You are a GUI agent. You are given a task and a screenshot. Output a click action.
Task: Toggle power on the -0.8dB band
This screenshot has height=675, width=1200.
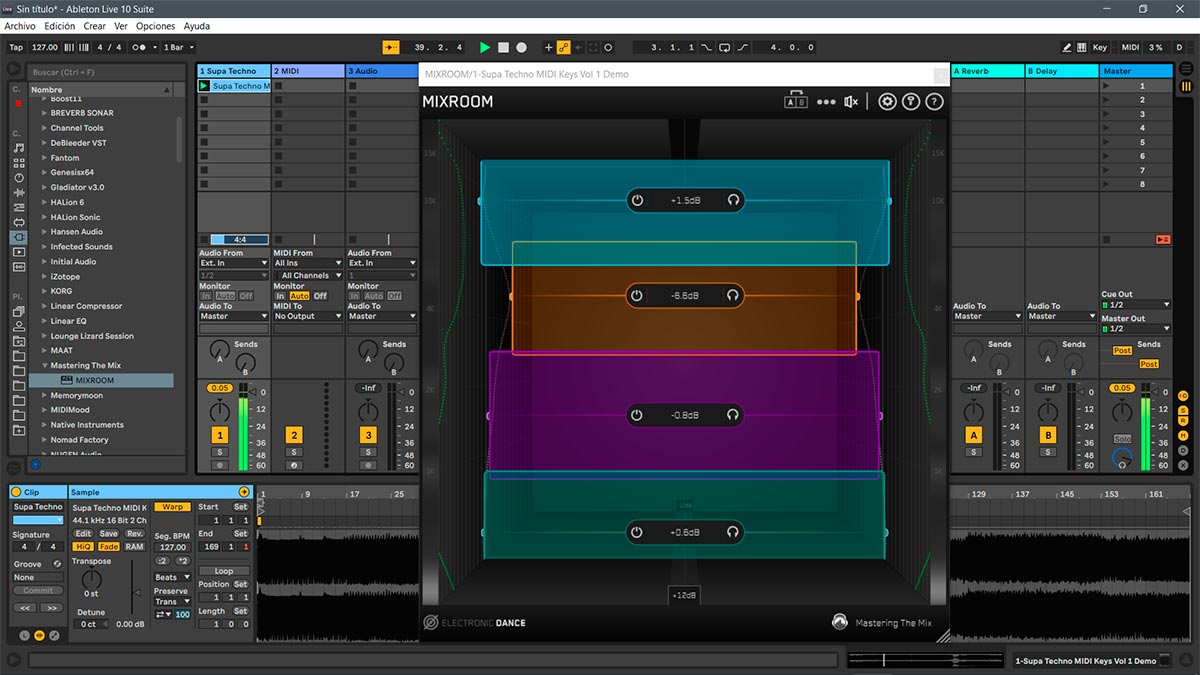[x=637, y=414]
